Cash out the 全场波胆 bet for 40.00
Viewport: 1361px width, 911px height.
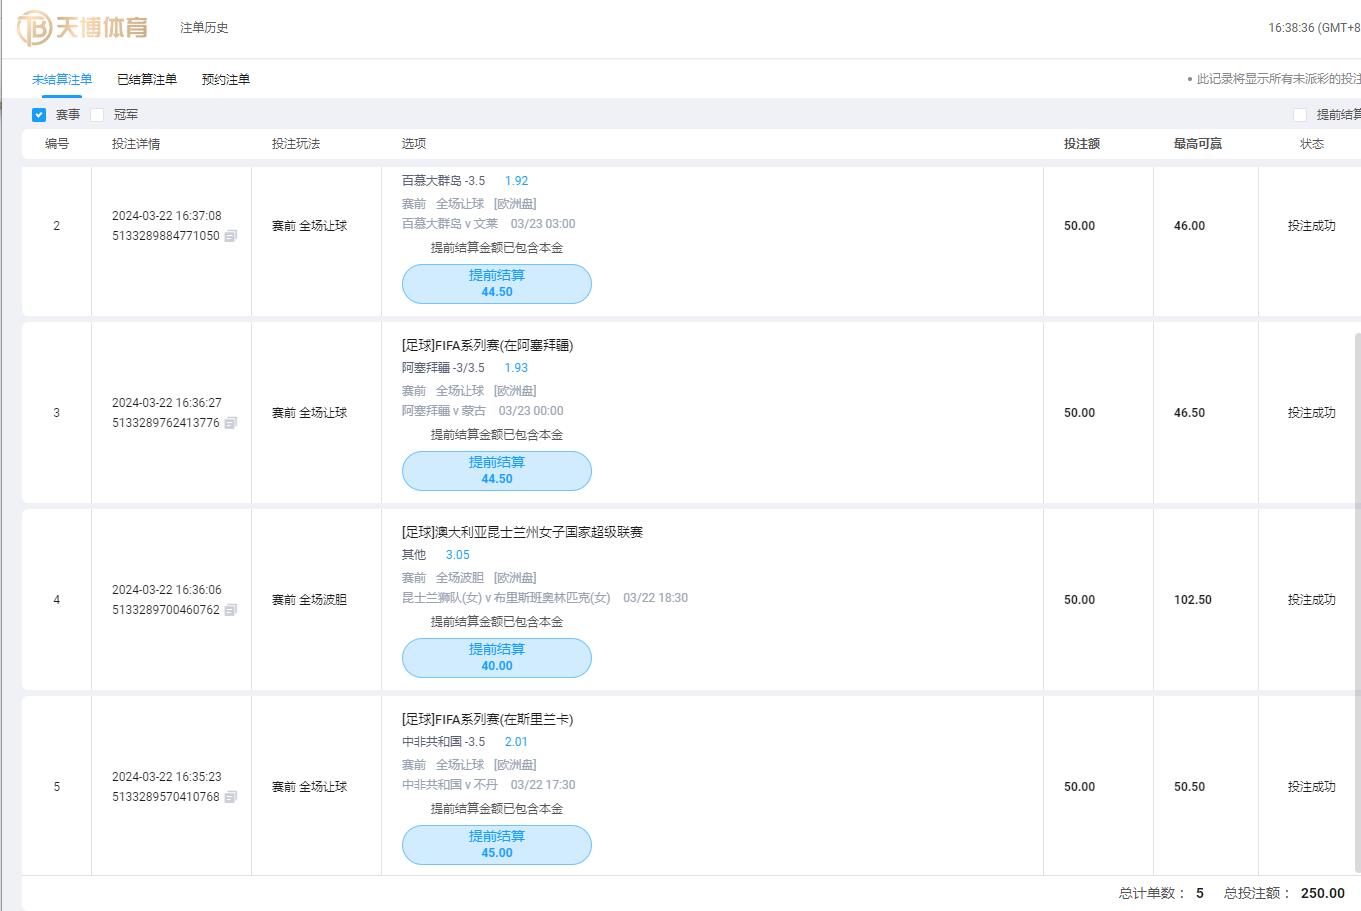(496, 657)
